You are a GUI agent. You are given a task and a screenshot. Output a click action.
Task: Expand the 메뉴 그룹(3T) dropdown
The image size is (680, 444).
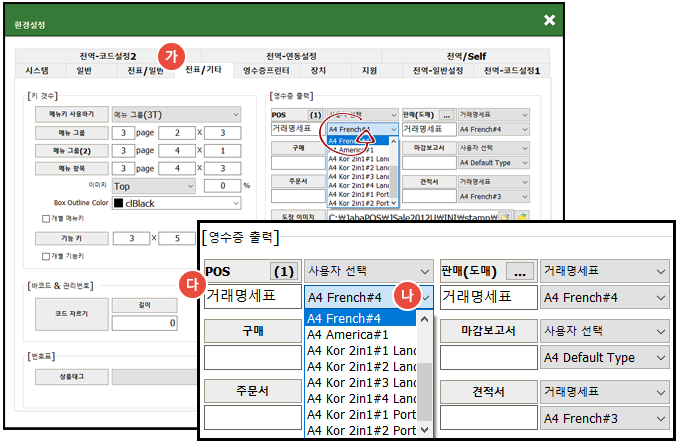click(176, 115)
